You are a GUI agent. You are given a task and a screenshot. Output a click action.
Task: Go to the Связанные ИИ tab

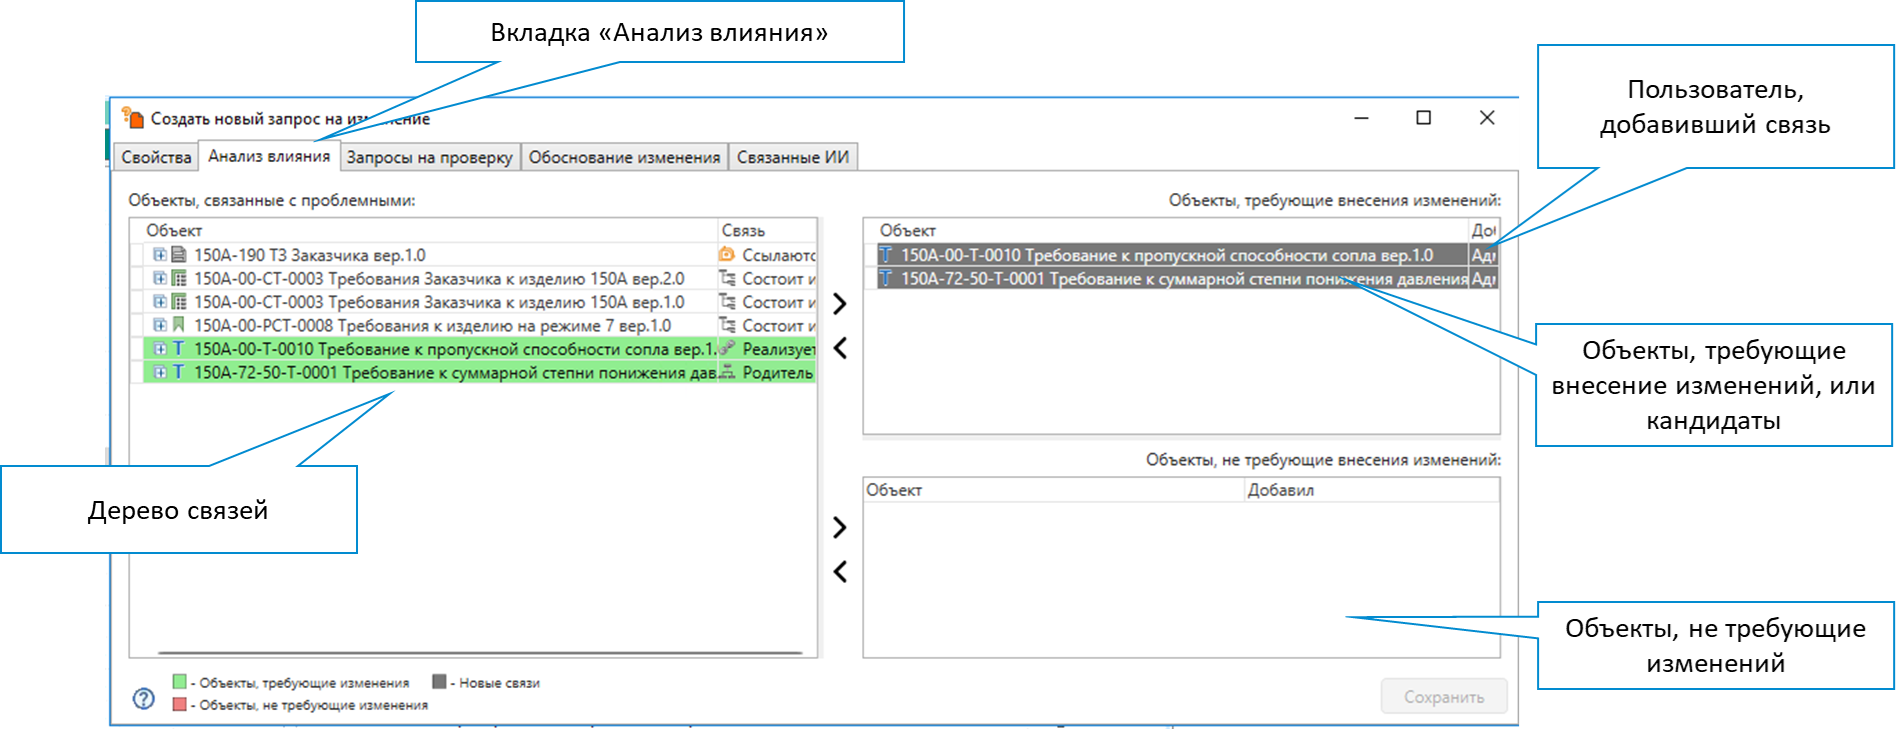[x=792, y=157]
